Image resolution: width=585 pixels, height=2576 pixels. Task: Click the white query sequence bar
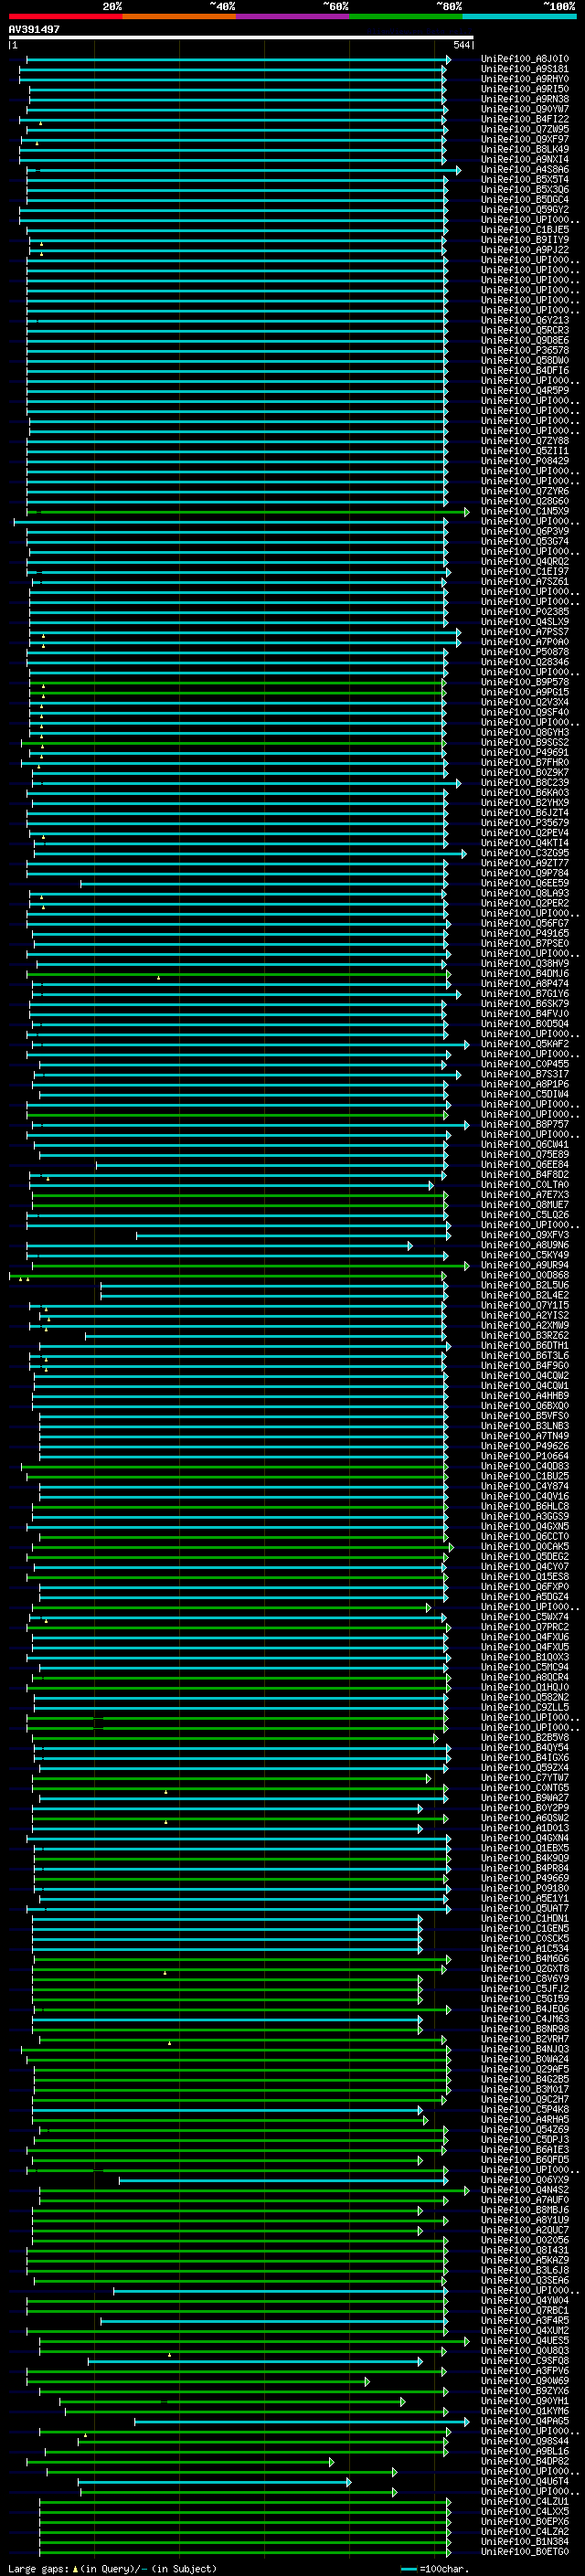pyautogui.click(x=241, y=37)
